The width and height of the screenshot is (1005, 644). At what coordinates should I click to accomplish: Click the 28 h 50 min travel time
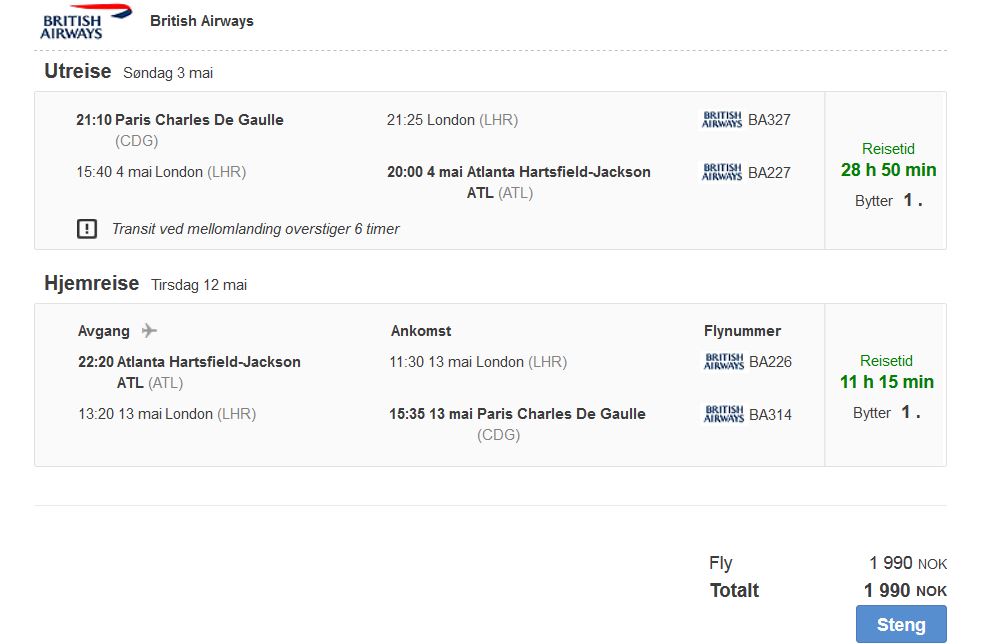coord(888,170)
